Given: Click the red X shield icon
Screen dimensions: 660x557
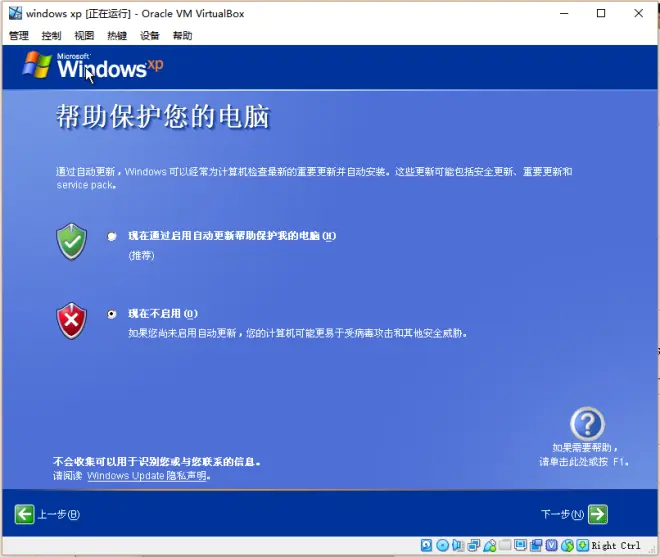Looking at the screenshot, I should pos(72,320).
